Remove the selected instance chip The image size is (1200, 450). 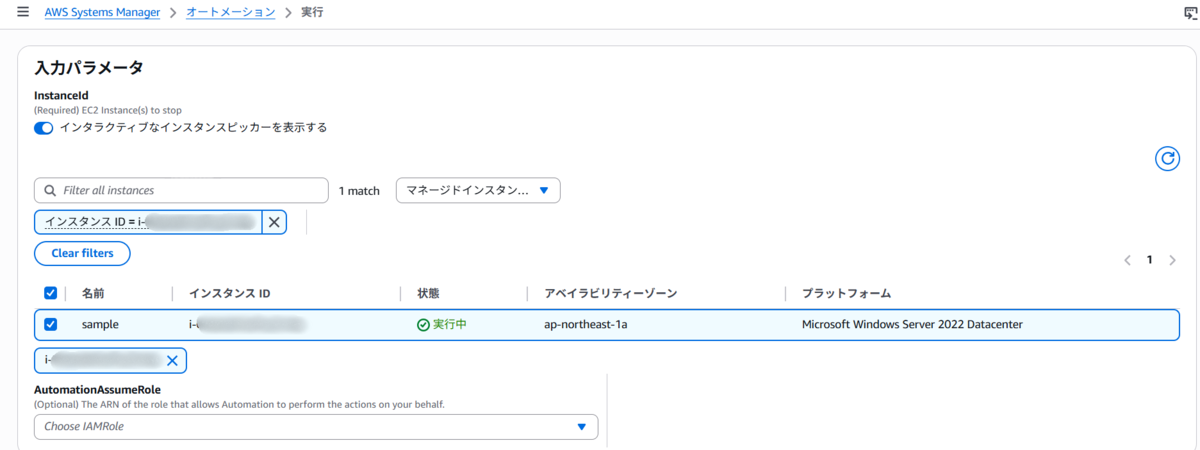point(172,360)
